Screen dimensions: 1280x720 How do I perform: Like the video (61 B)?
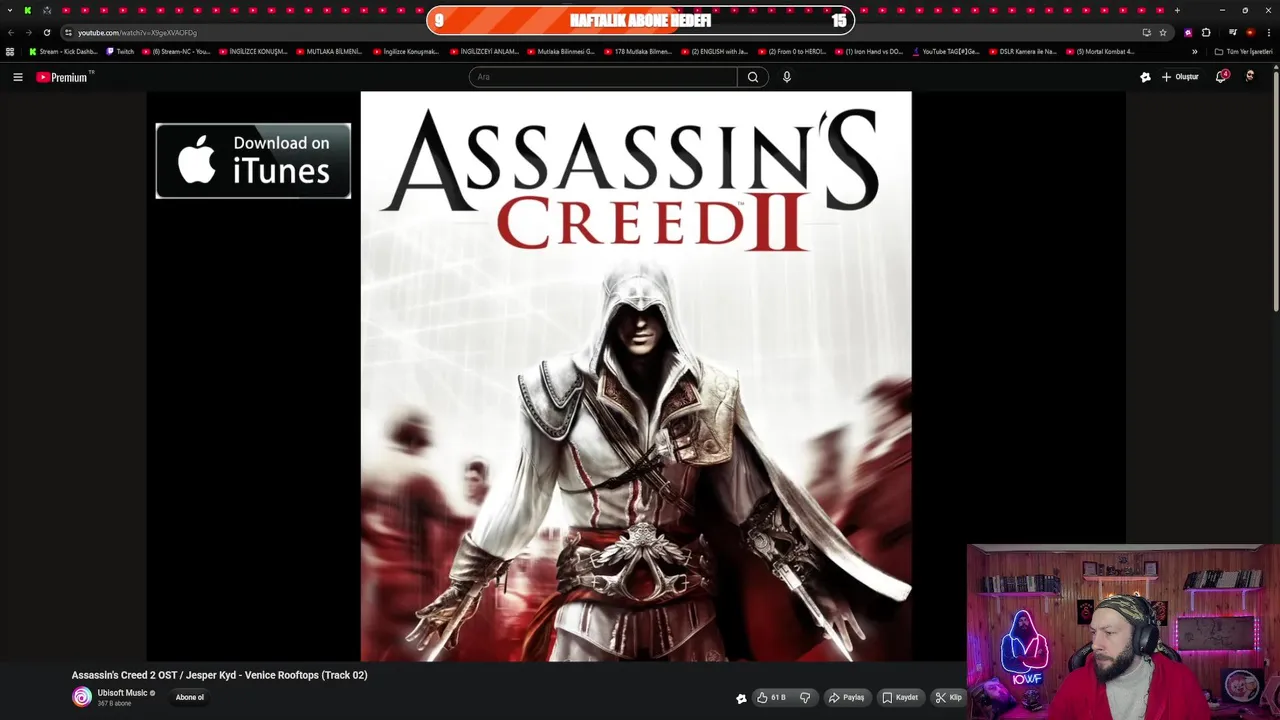tap(771, 698)
